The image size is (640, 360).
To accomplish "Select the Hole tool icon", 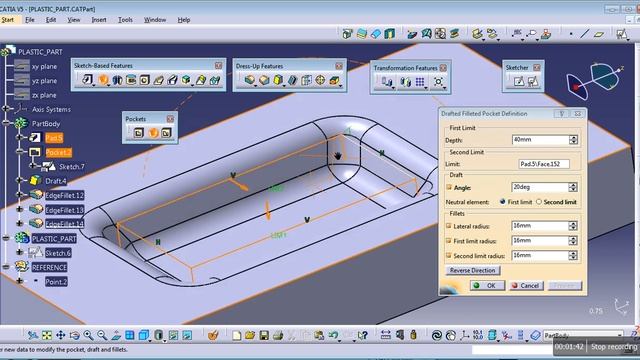I will (144, 80).
